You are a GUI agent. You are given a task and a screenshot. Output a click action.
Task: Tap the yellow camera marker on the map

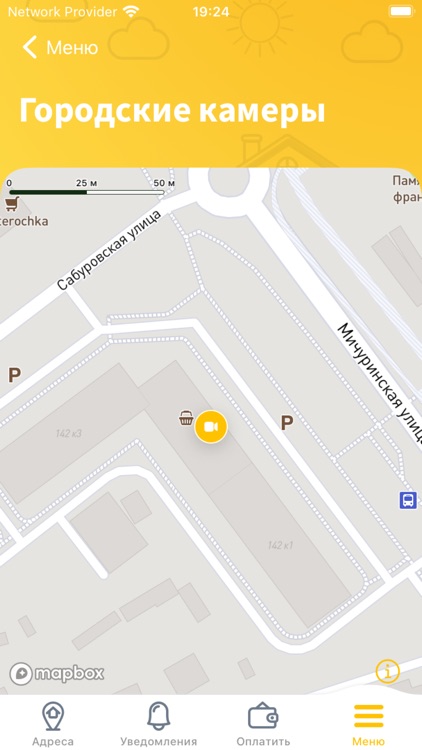211,426
